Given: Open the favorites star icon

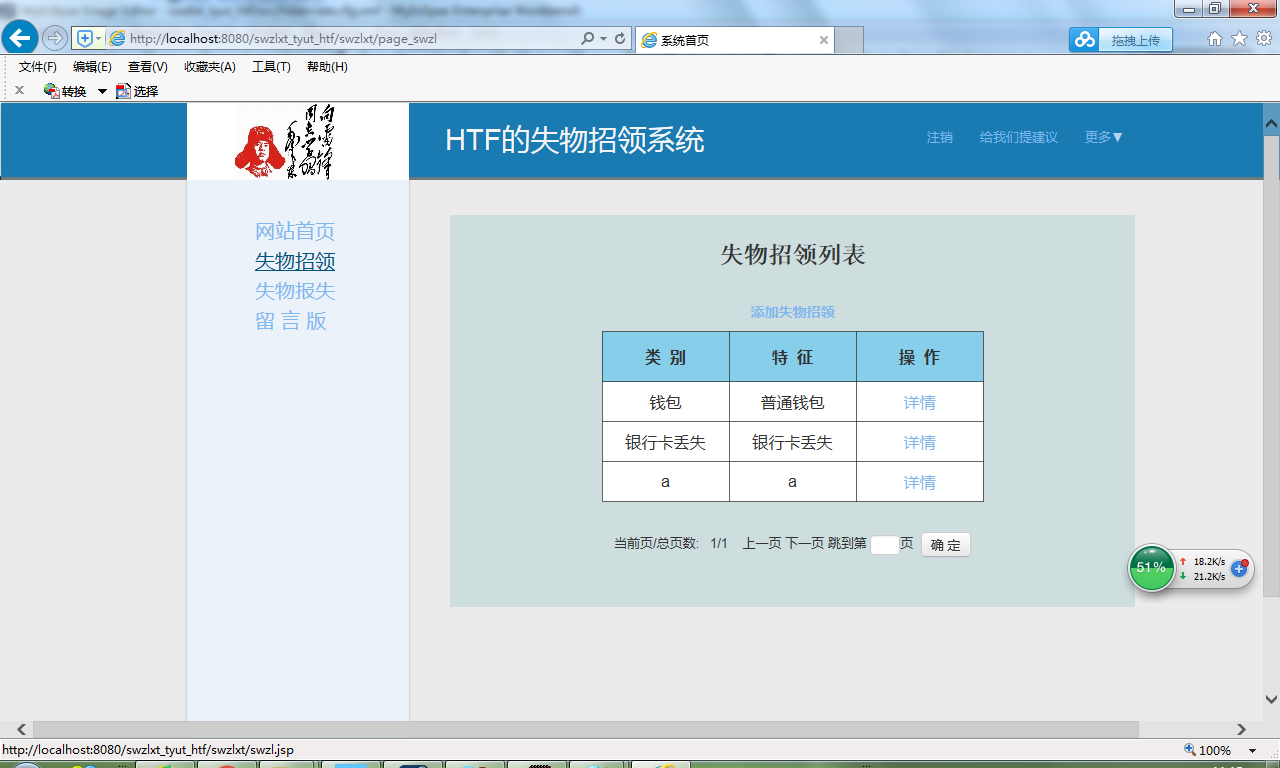Looking at the screenshot, I should coord(1239,39).
